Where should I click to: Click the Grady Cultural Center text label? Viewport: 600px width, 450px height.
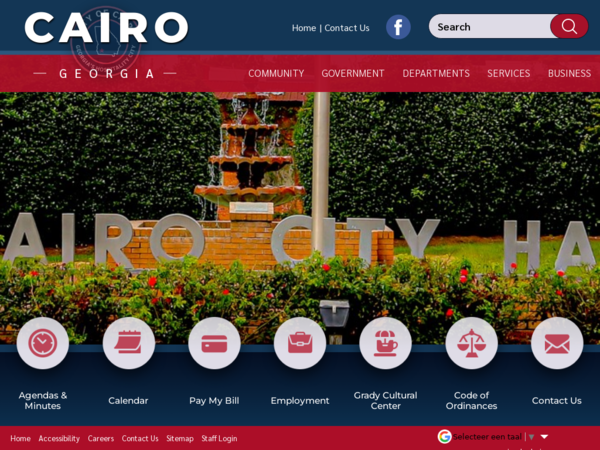386,401
